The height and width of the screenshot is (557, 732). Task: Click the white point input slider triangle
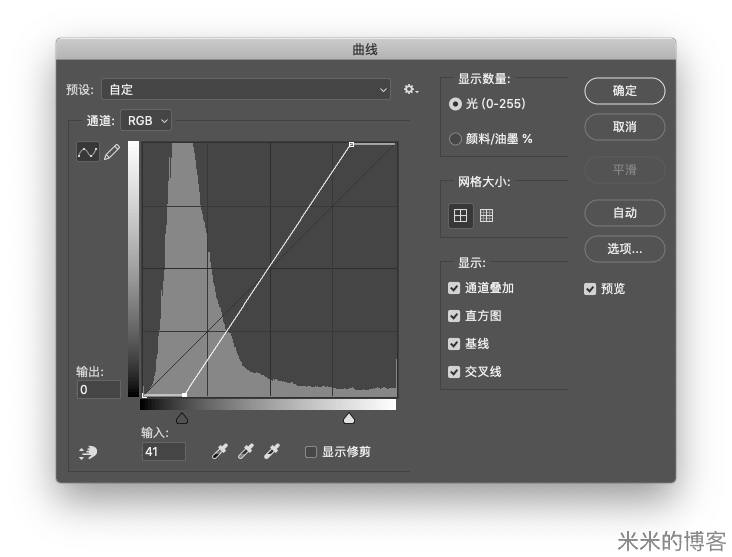coord(349,418)
